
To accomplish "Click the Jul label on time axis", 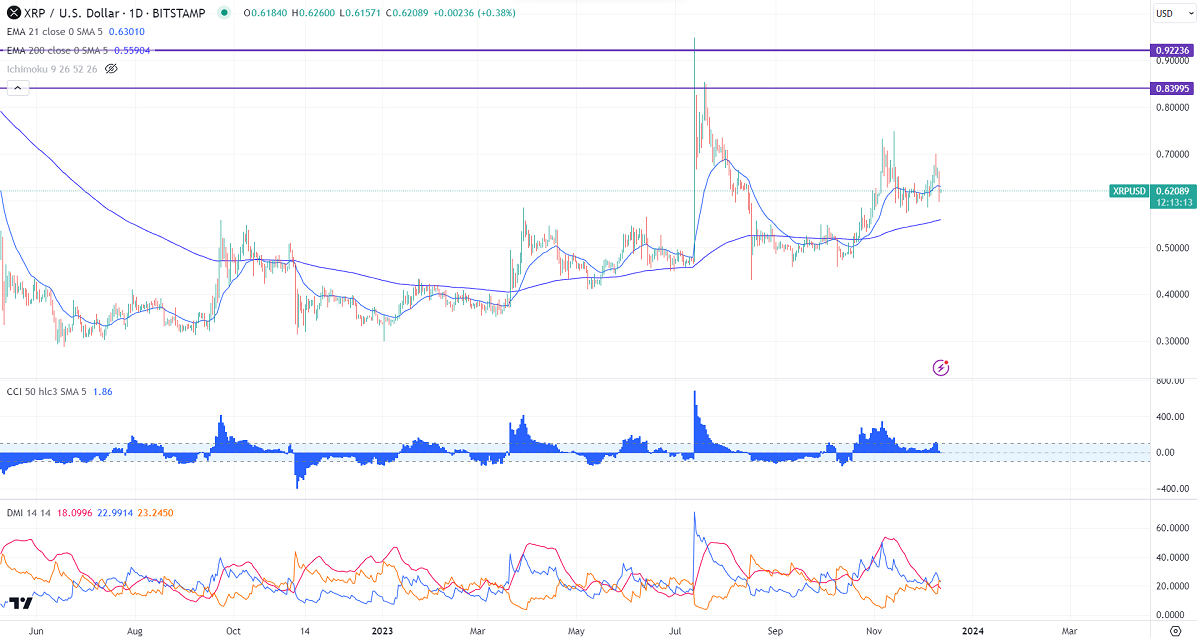I will (x=675, y=631).
